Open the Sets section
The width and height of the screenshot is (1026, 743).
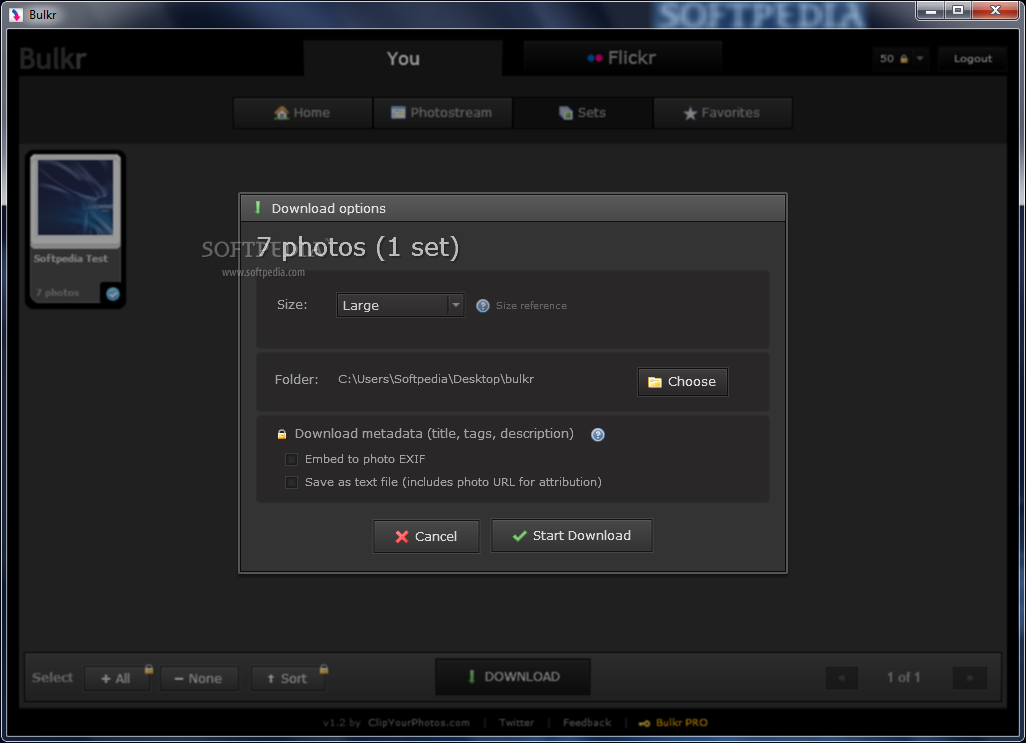[582, 112]
